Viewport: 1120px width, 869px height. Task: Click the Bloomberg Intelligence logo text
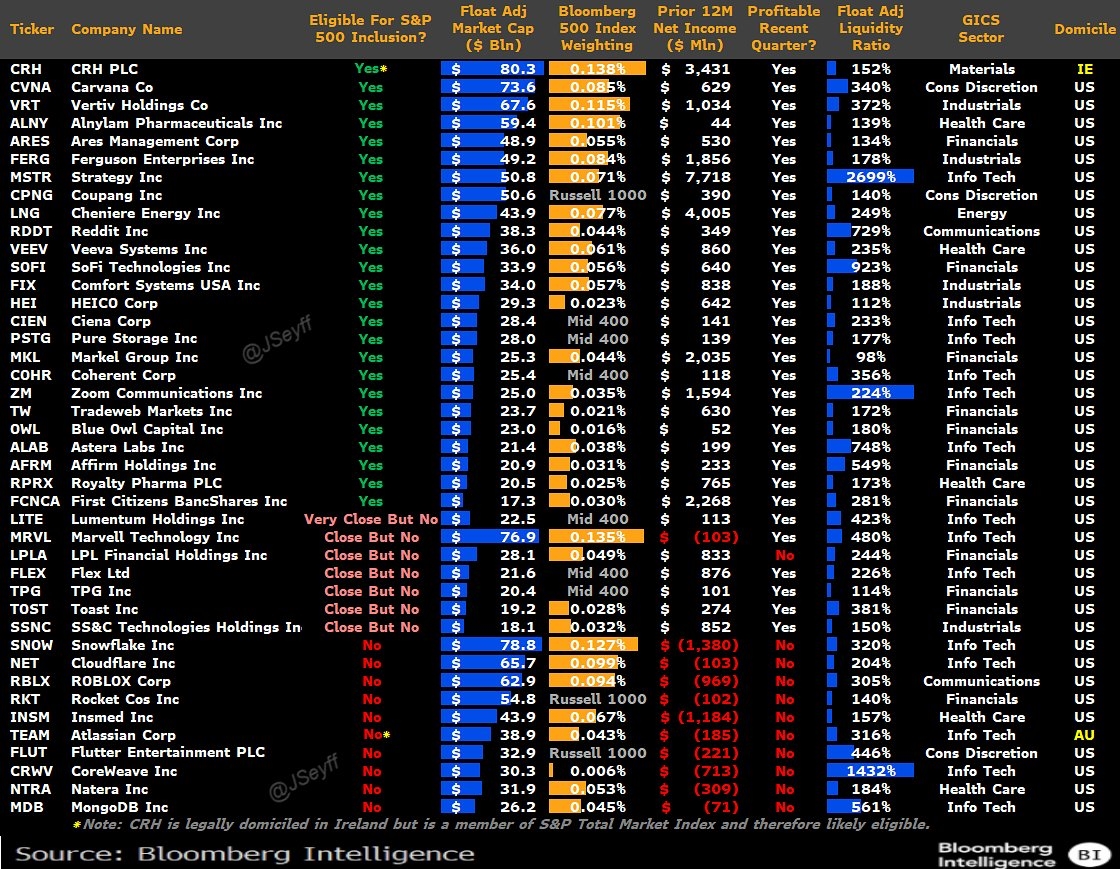995,853
